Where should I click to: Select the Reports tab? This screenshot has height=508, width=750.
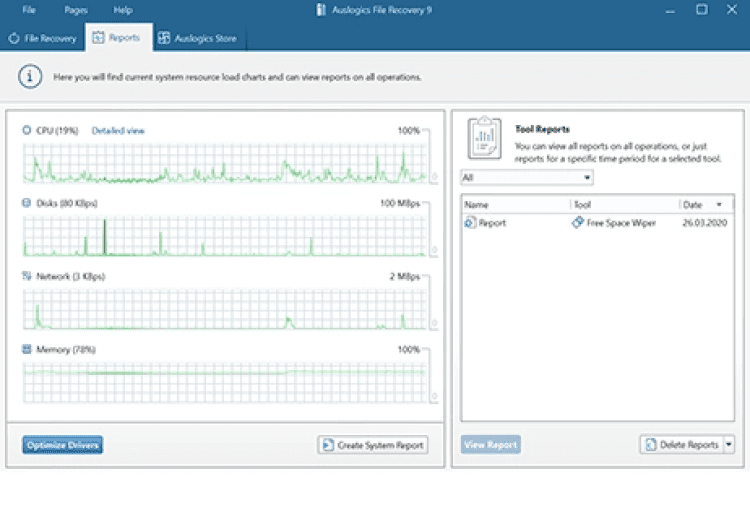[119, 37]
